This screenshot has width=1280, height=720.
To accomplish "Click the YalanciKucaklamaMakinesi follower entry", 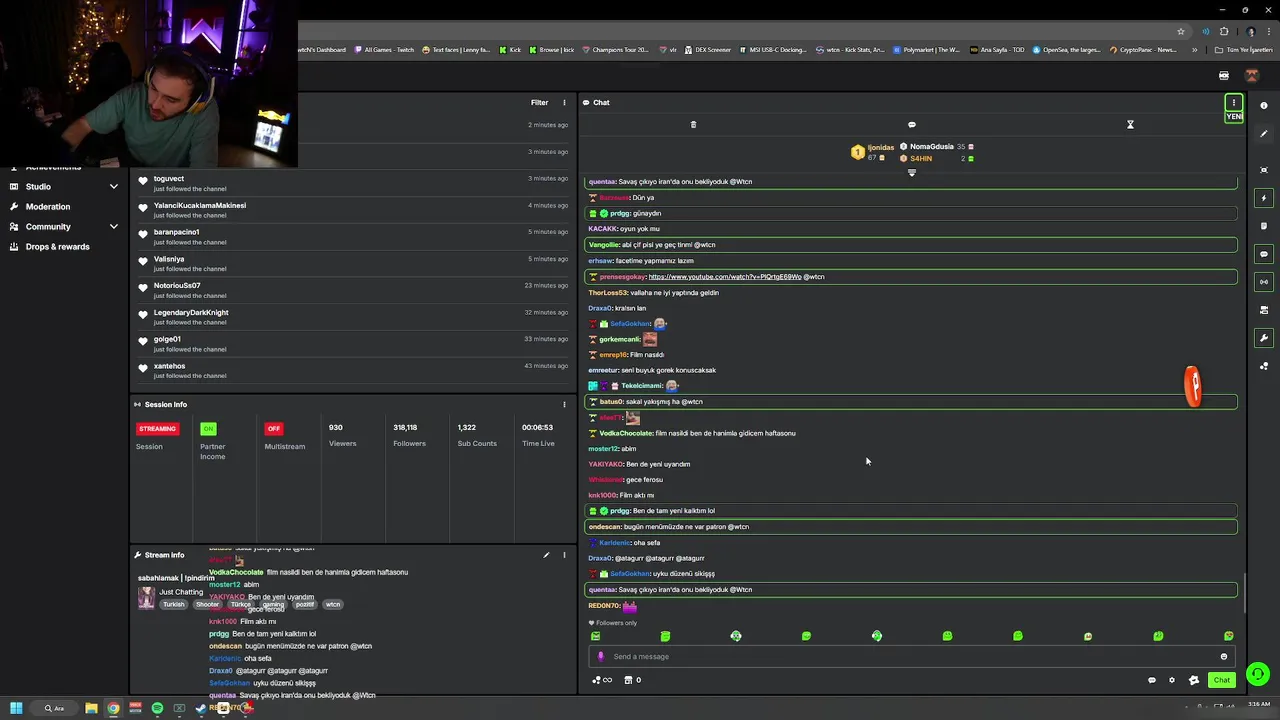I will point(351,210).
